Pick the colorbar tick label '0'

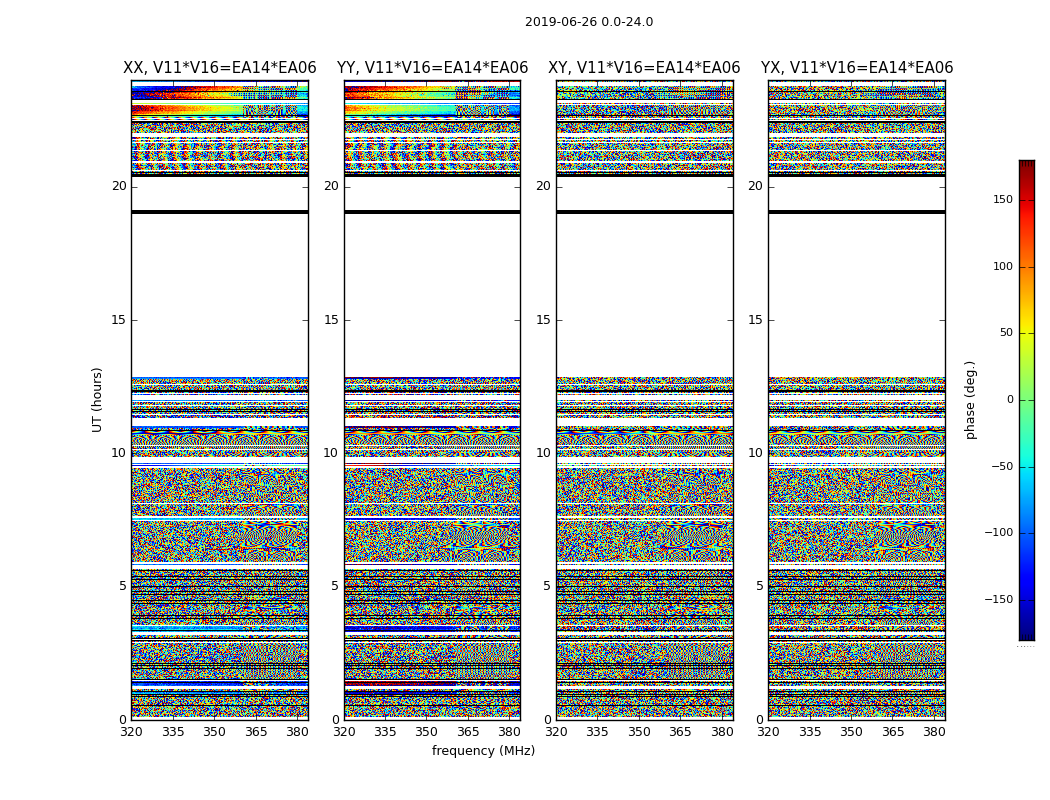point(1010,400)
